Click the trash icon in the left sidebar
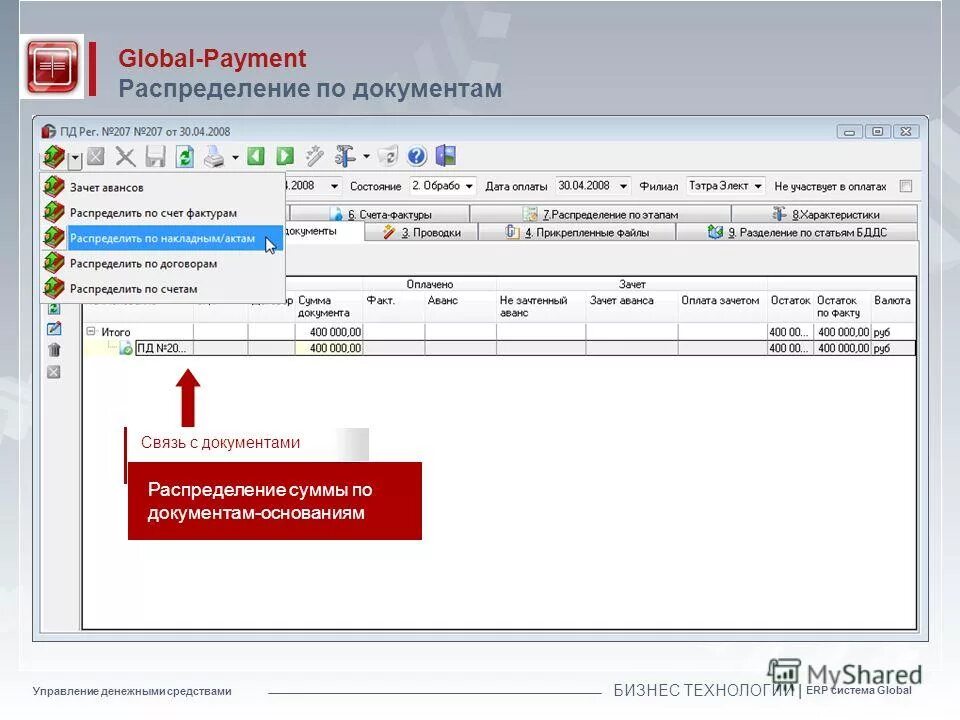This screenshot has height=720, width=960. (52, 347)
